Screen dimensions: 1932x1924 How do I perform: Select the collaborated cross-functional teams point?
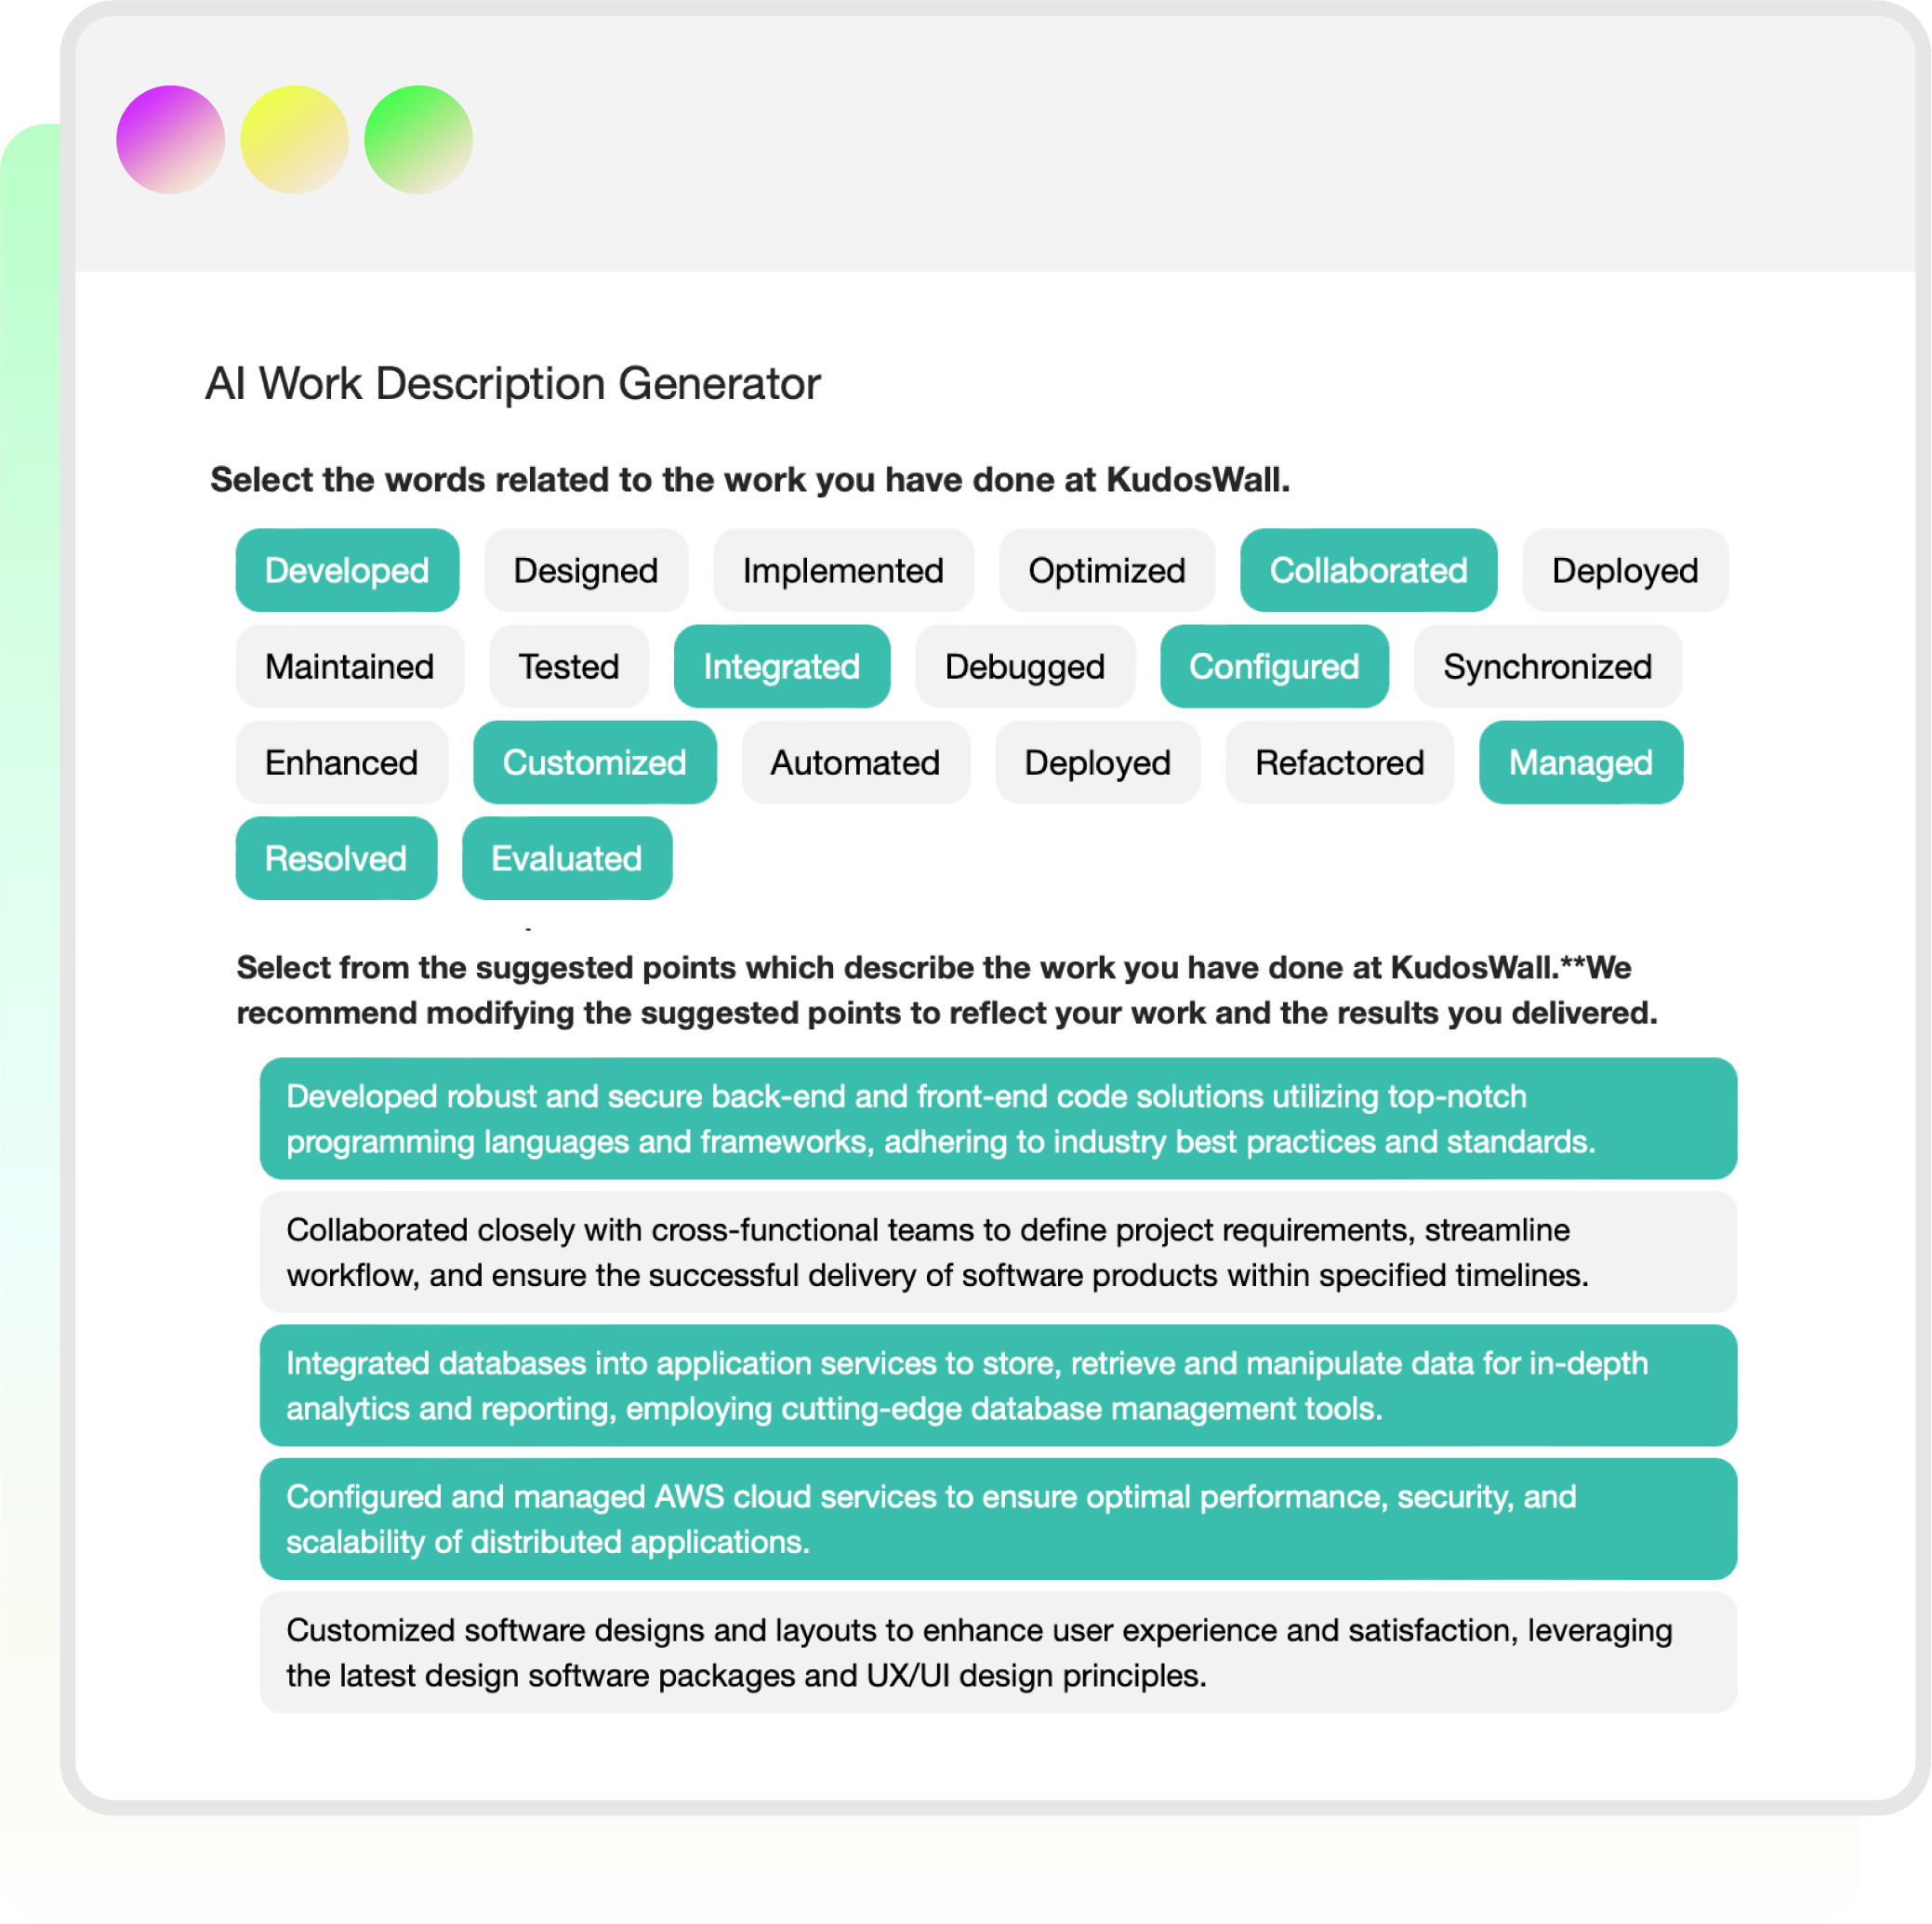(983, 1223)
